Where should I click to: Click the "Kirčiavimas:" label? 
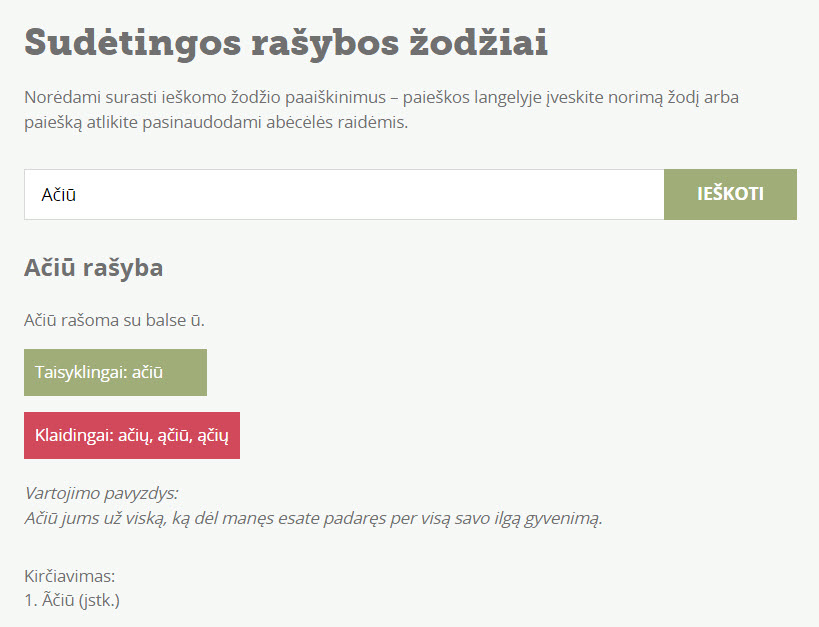[70, 576]
